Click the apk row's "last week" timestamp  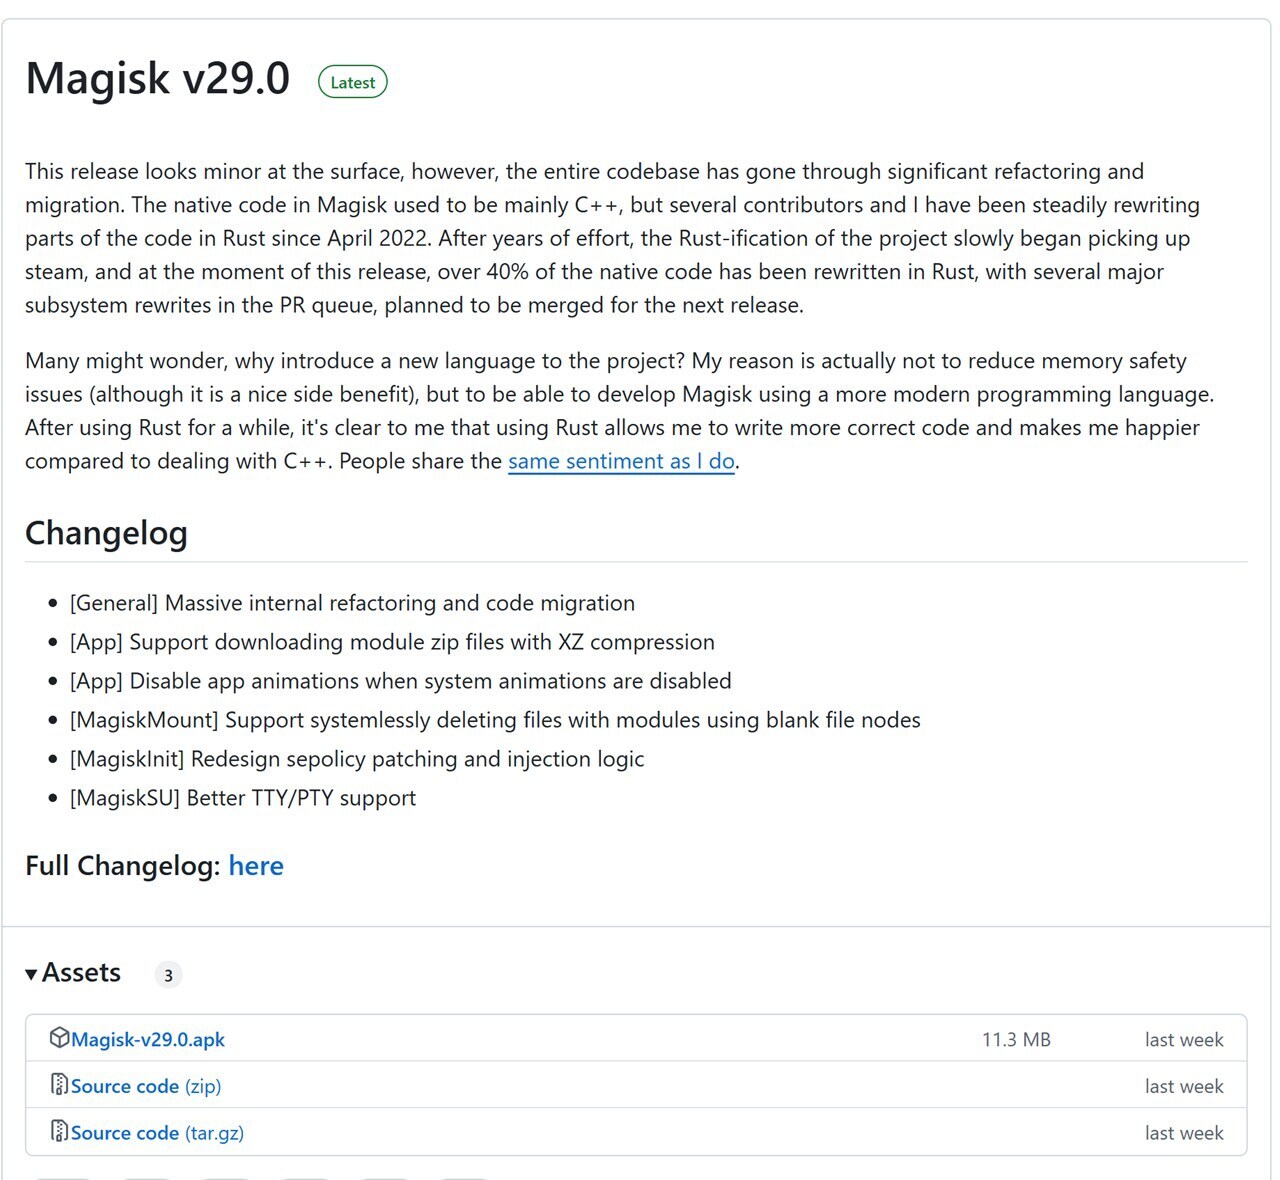1184,1040
